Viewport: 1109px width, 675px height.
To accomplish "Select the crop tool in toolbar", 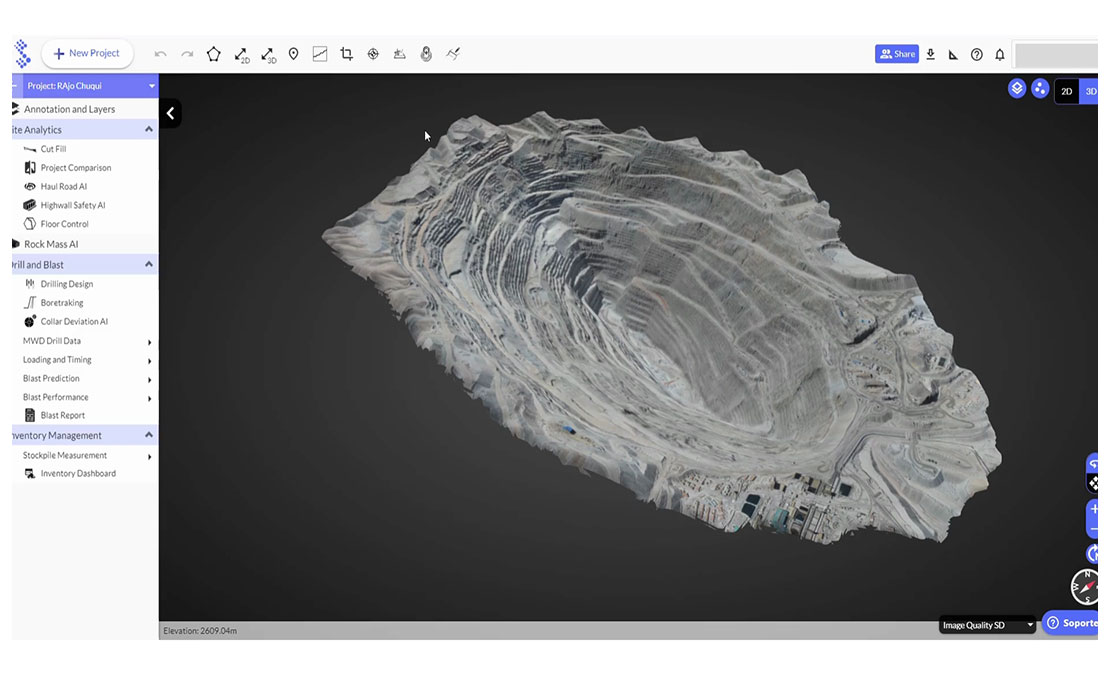I will click(346, 54).
